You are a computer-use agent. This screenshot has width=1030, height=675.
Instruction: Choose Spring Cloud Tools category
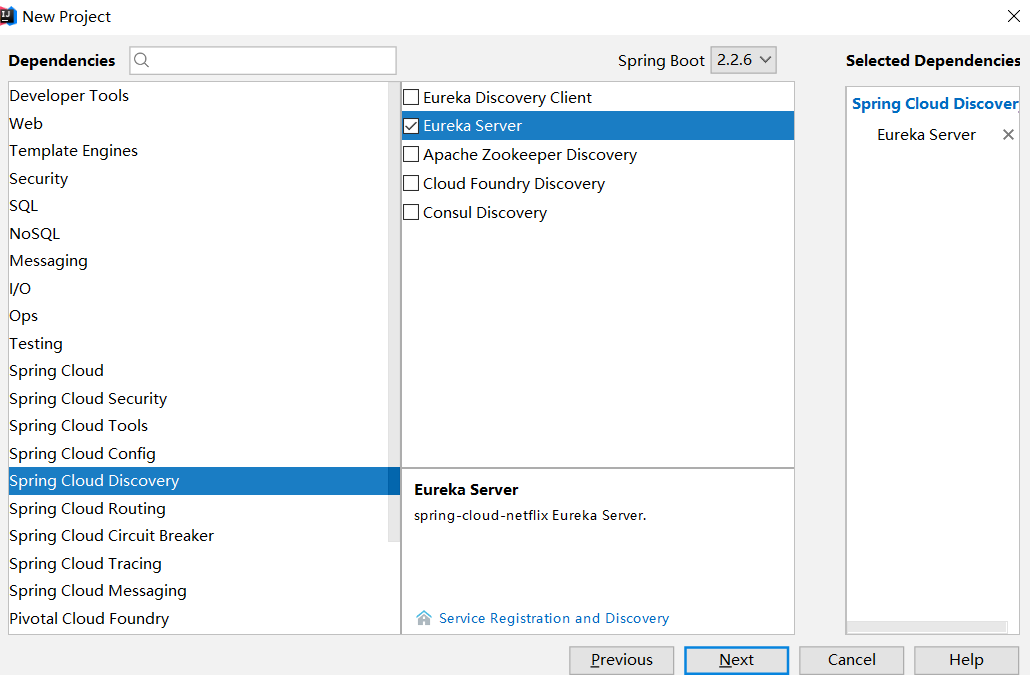(x=198, y=426)
